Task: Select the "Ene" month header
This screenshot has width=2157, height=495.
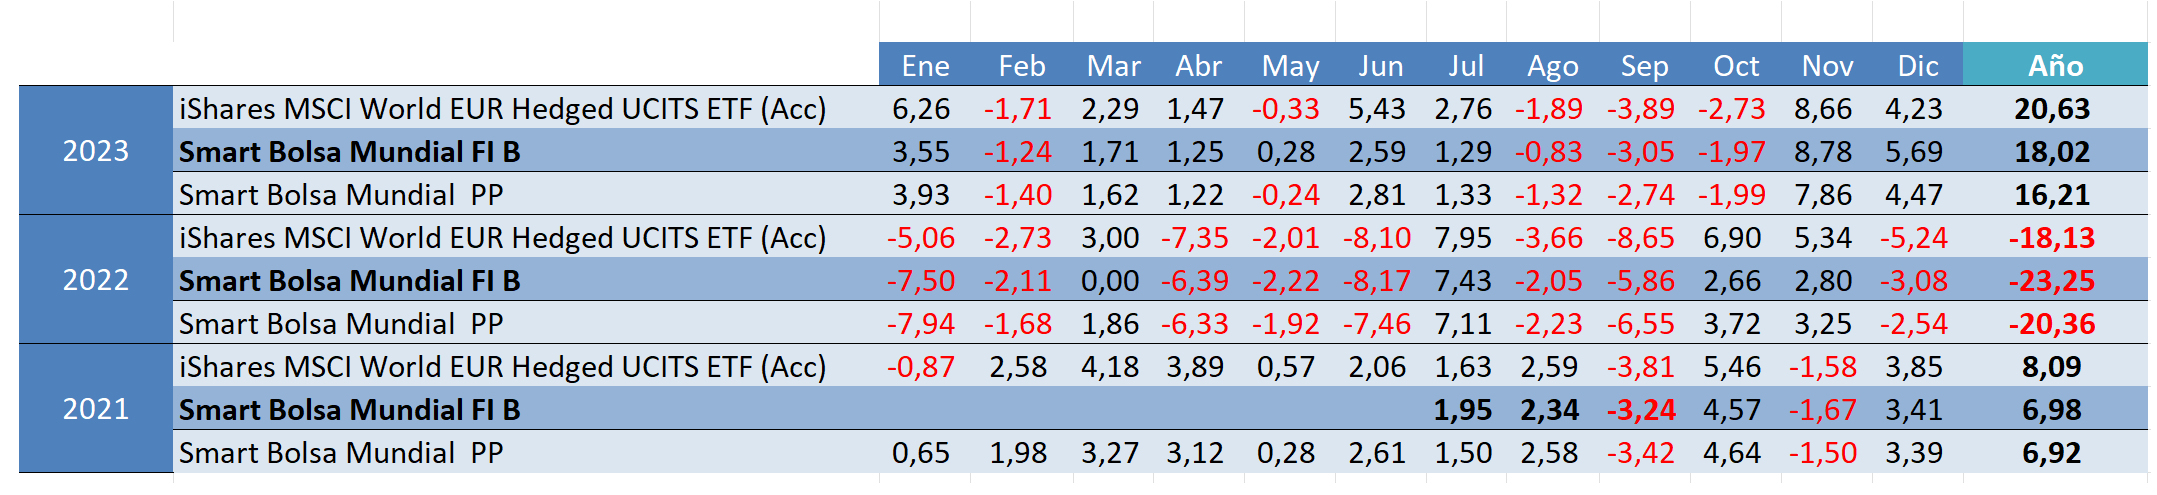Action: pos(925,66)
